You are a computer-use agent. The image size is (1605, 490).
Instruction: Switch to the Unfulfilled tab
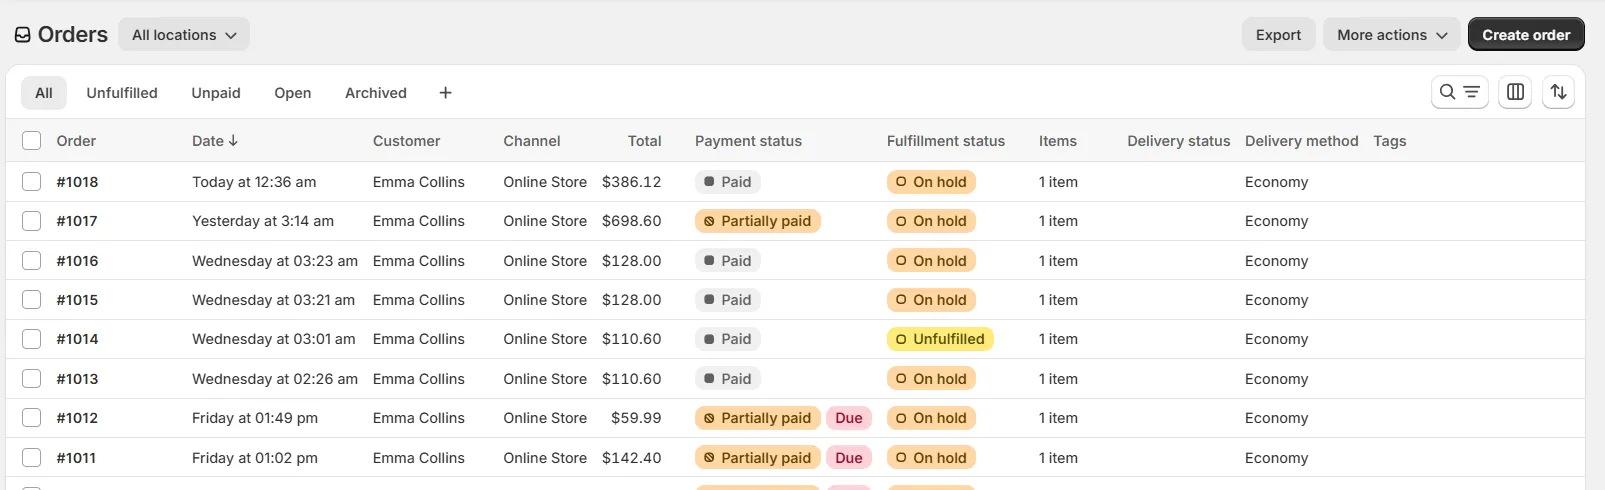click(x=122, y=93)
